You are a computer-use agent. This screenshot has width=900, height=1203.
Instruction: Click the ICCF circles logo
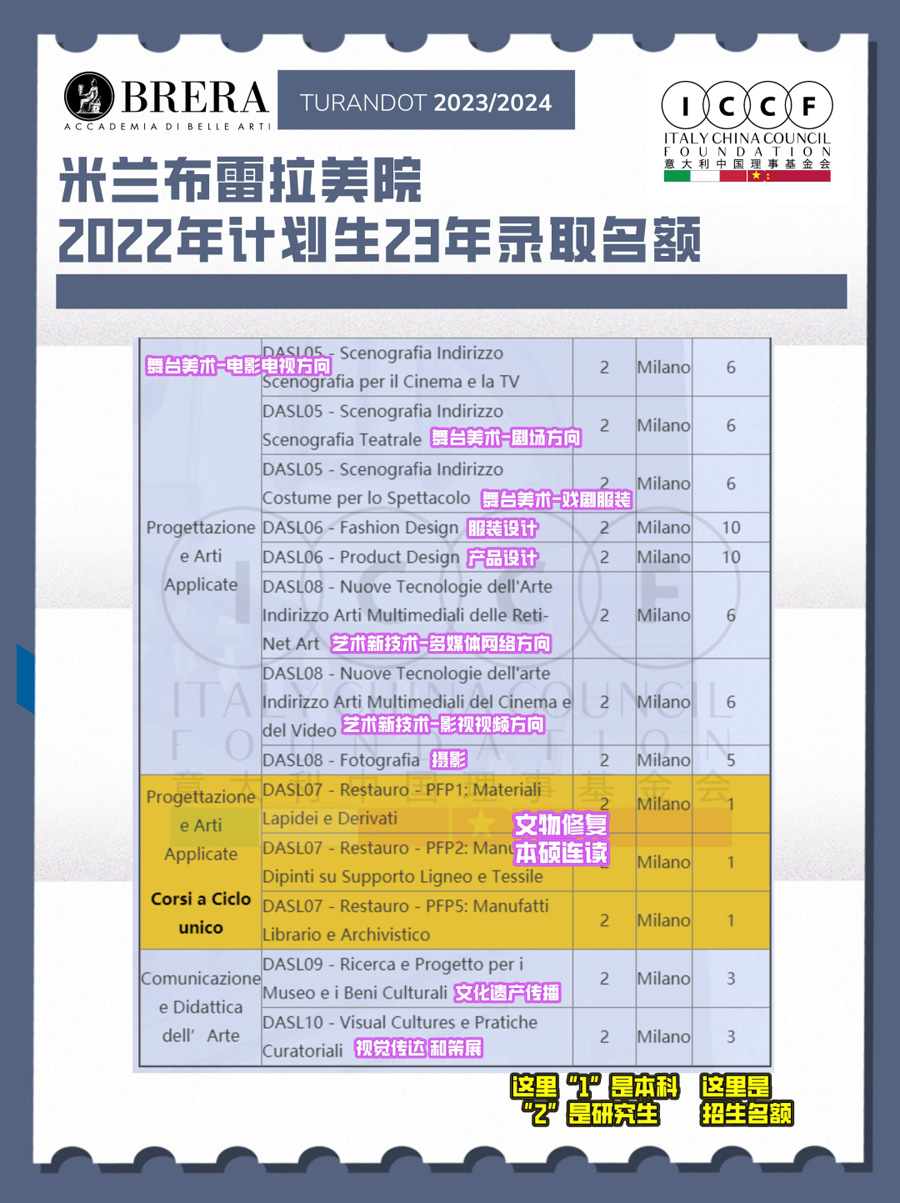tap(747, 105)
